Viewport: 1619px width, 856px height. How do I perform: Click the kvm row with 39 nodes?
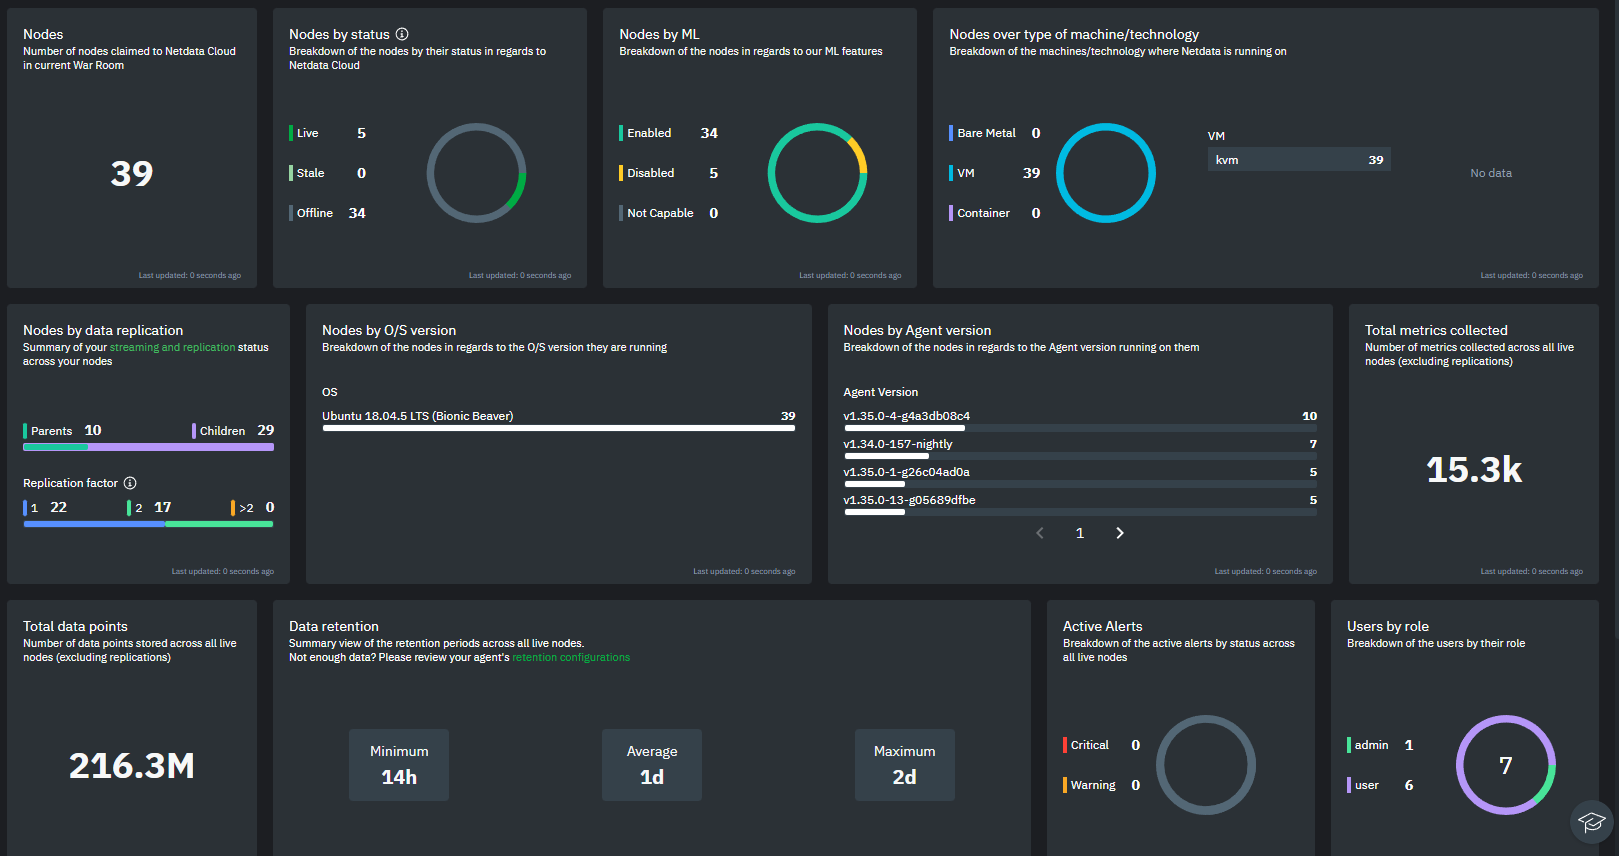click(1299, 159)
